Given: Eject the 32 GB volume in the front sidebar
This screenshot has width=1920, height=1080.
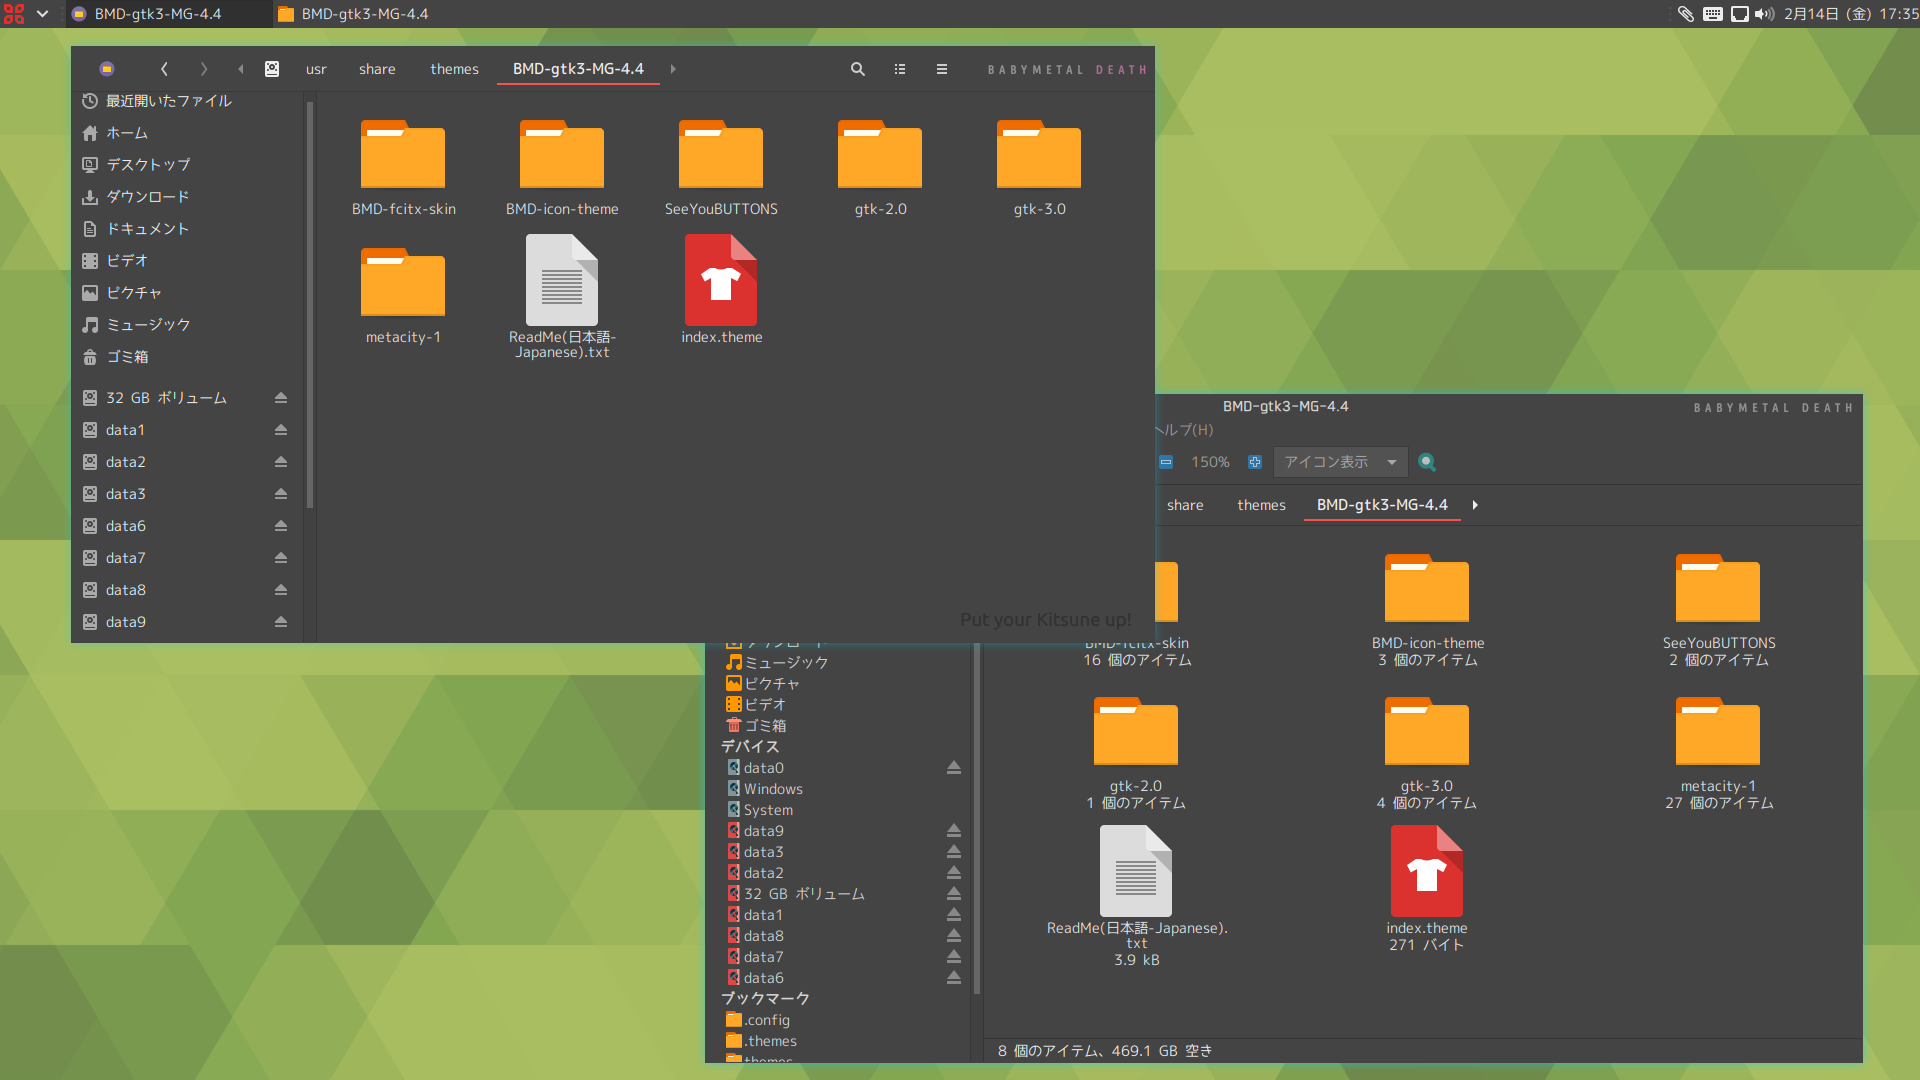Looking at the screenshot, I should point(281,398).
